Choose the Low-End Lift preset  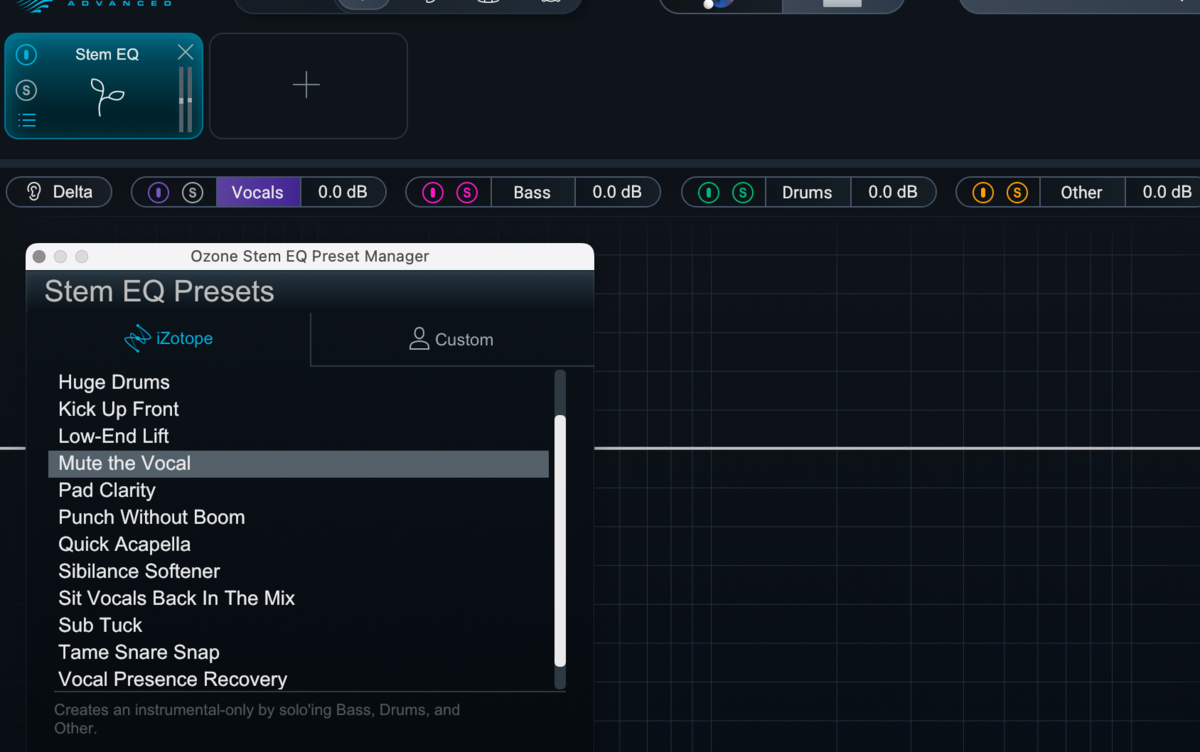pyautogui.click(x=298, y=436)
